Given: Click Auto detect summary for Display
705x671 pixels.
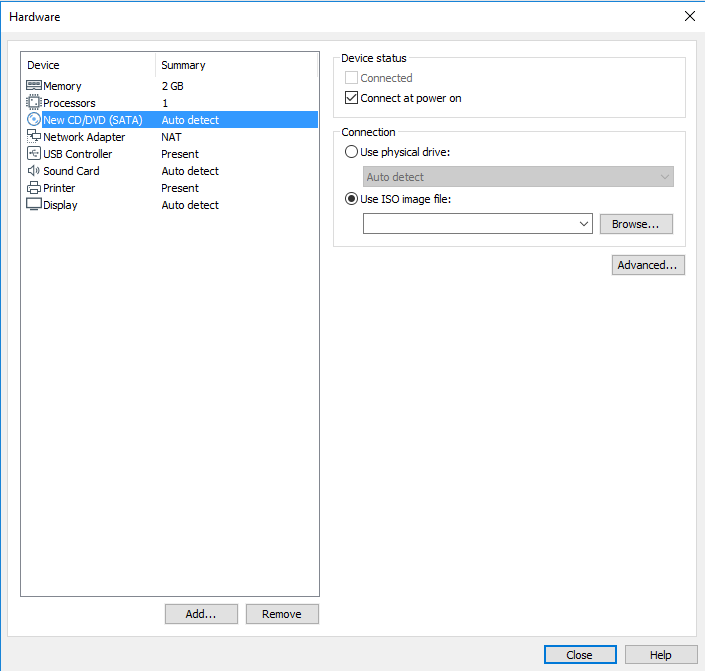Looking at the screenshot, I should [190, 205].
